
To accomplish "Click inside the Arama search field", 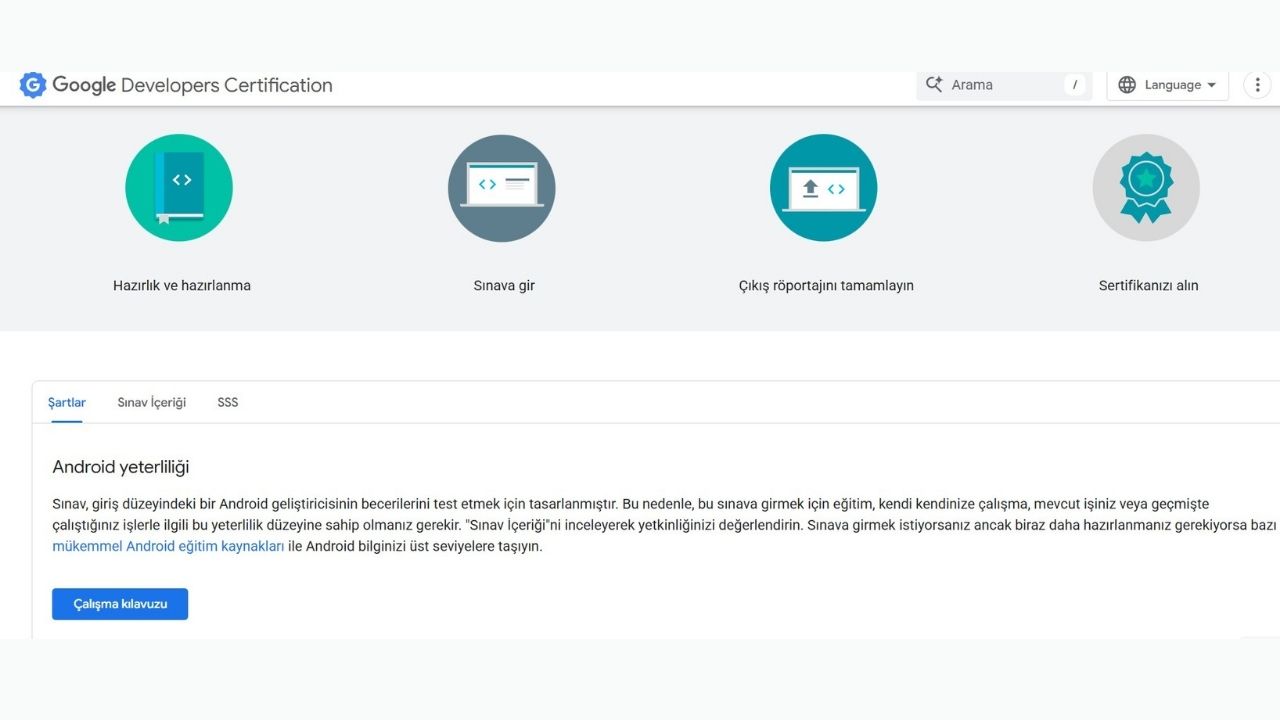I will tap(990, 84).
